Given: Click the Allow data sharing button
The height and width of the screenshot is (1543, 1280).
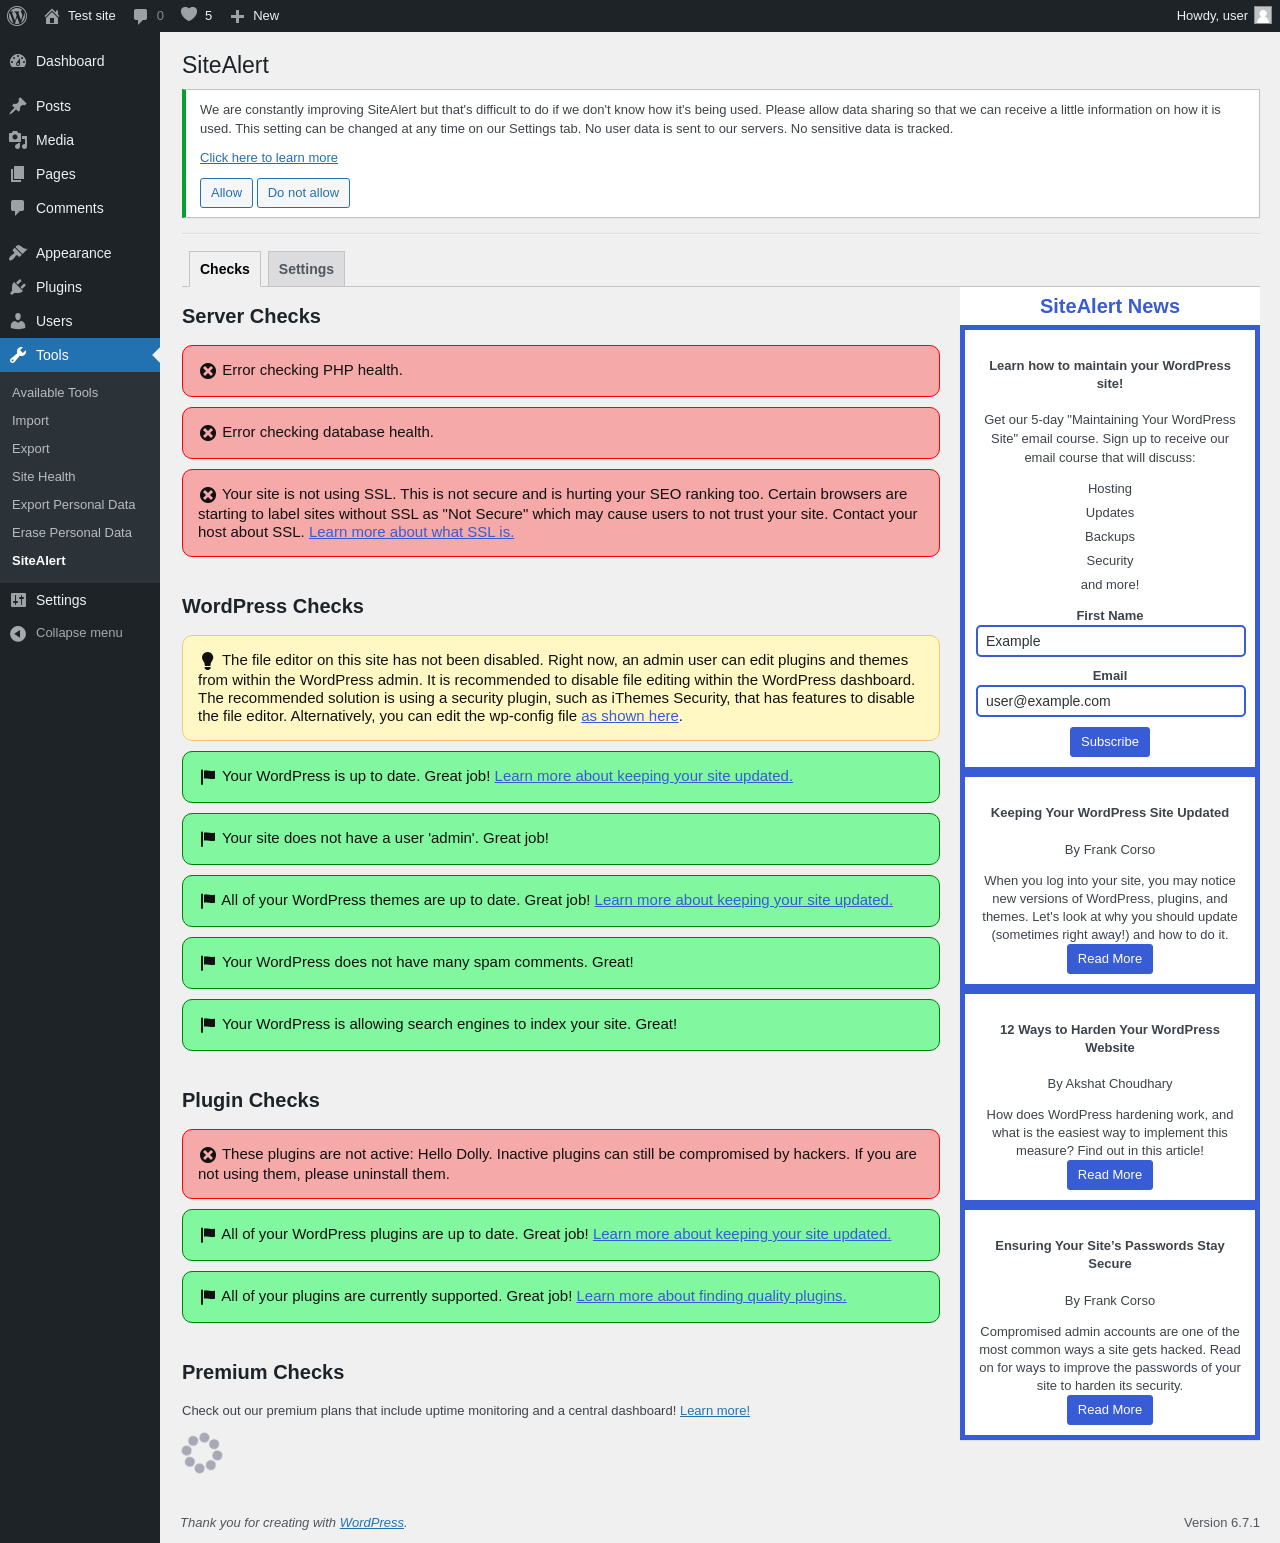Looking at the screenshot, I should 226,193.
